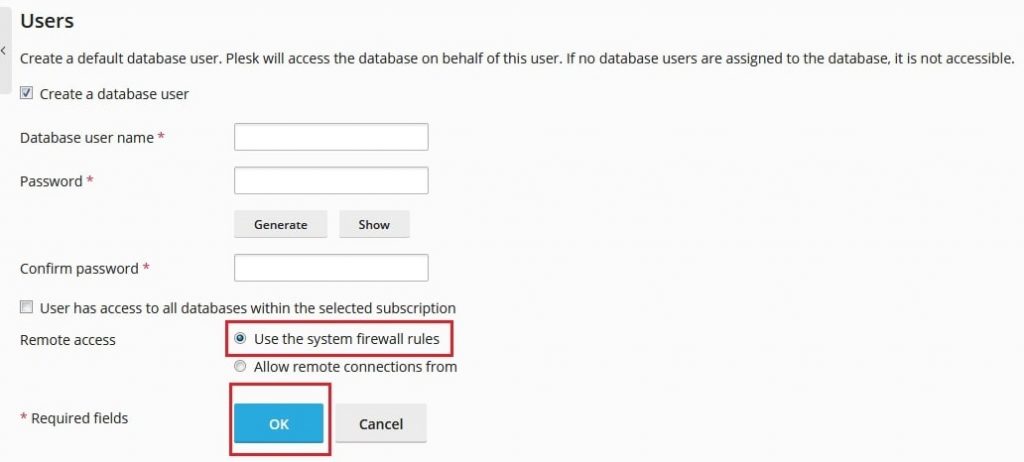Untick the Create a database user checkbox
The width and height of the screenshot is (1024, 462).
(x=26, y=93)
